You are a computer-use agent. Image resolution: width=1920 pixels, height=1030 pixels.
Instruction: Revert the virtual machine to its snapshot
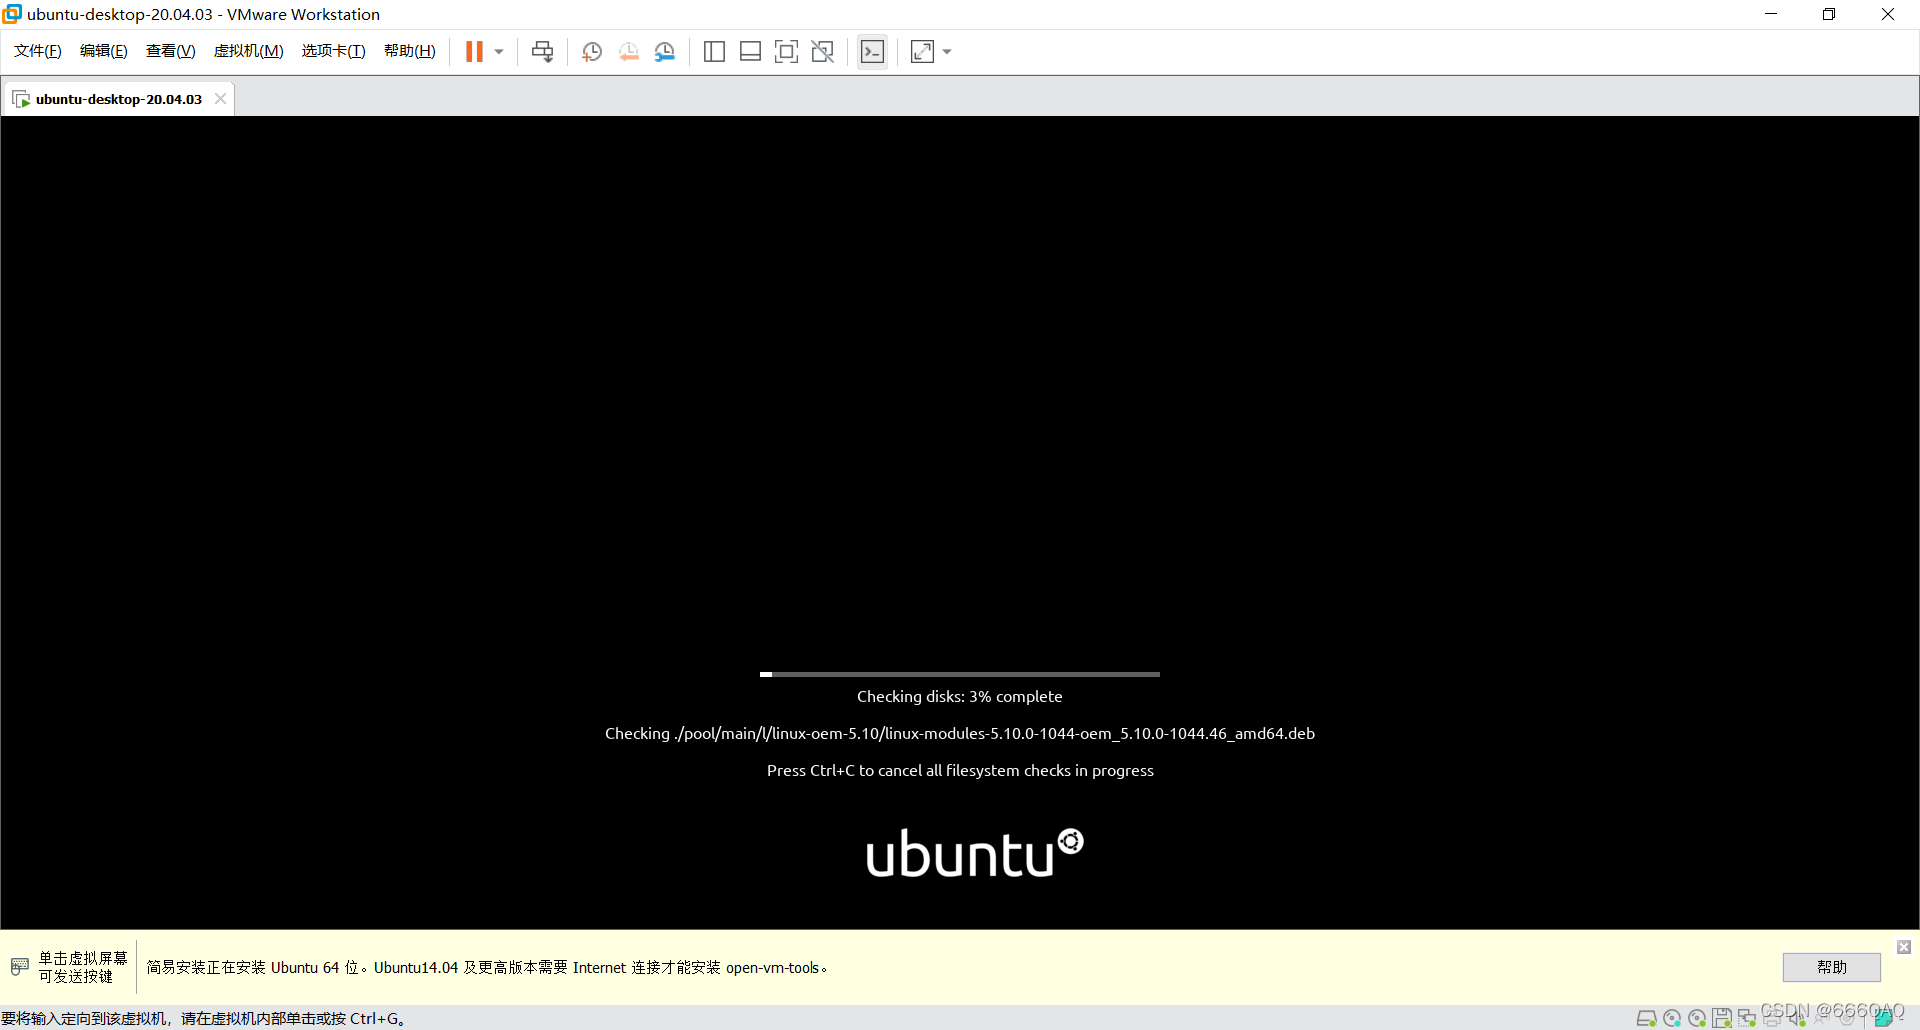628,51
